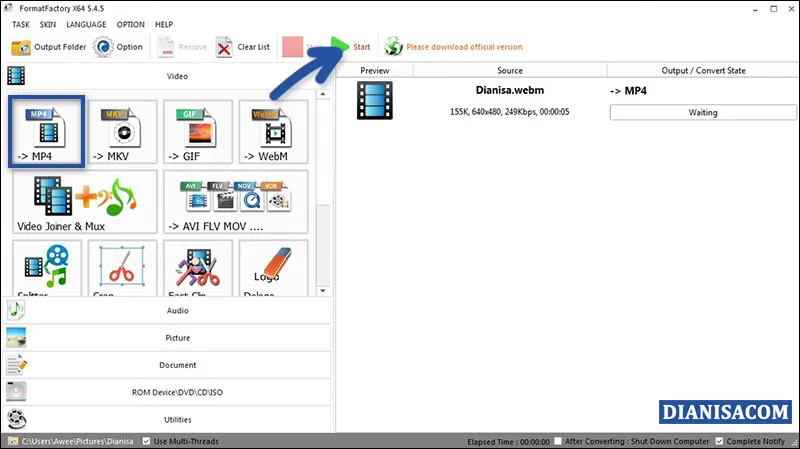
Task: Click the Elapsed Time 00:00:00 status text
Action: [508, 441]
